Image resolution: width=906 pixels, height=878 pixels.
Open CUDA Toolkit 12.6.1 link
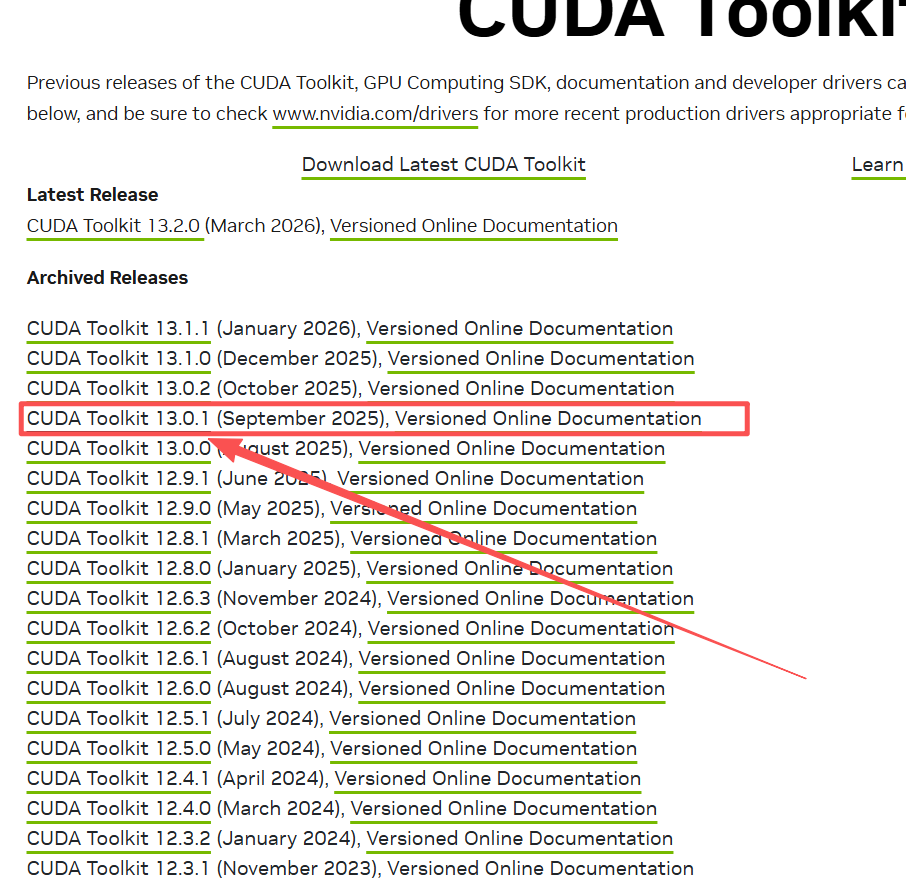coord(118,659)
